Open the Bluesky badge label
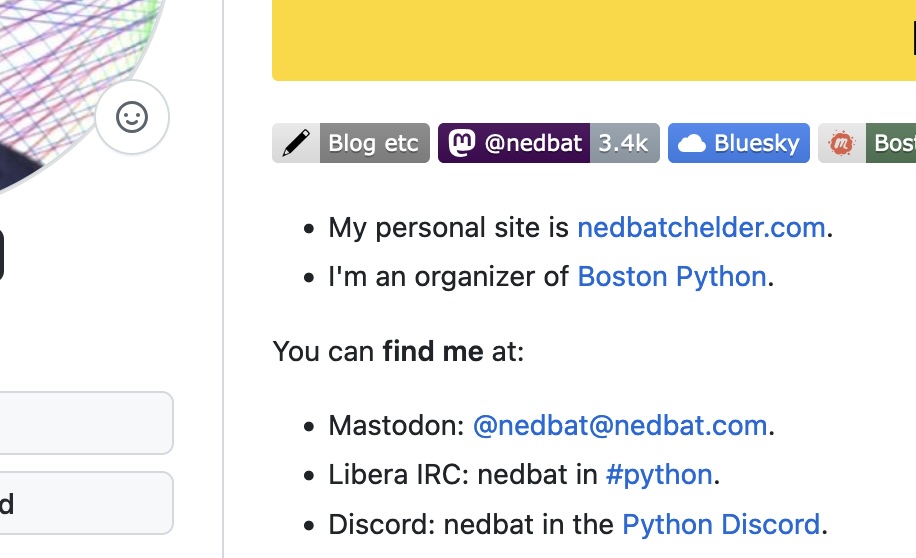916x558 pixels. [x=756, y=143]
